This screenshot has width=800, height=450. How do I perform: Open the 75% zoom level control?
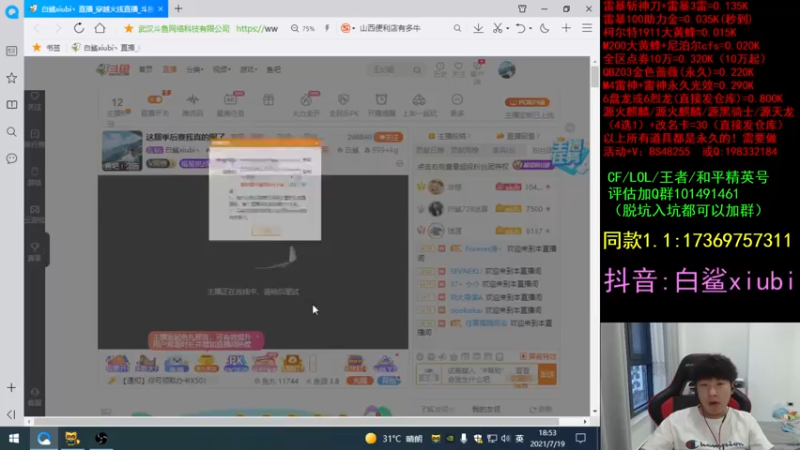(x=303, y=29)
